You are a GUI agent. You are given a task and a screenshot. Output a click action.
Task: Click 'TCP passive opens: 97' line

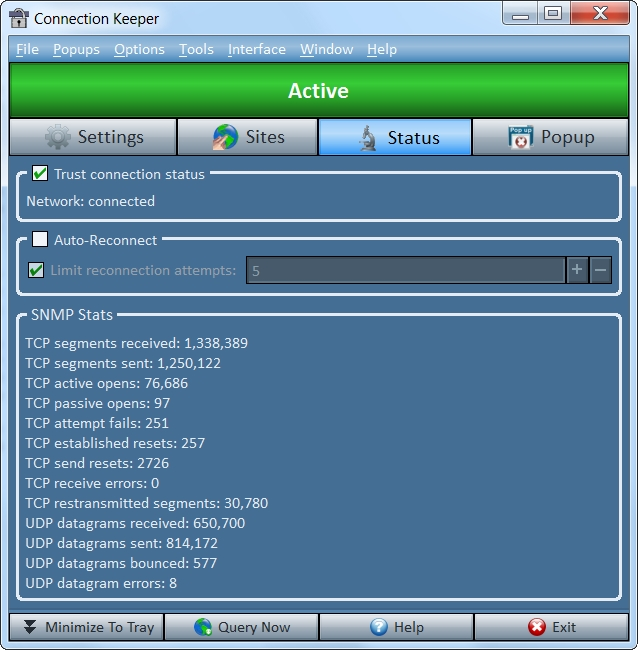tap(97, 403)
